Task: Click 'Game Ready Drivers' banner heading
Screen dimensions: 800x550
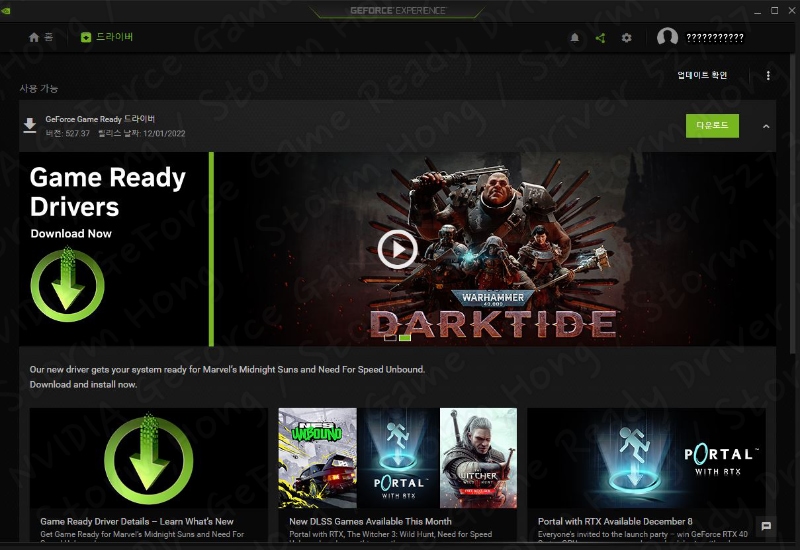Action: (x=108, y=192)
